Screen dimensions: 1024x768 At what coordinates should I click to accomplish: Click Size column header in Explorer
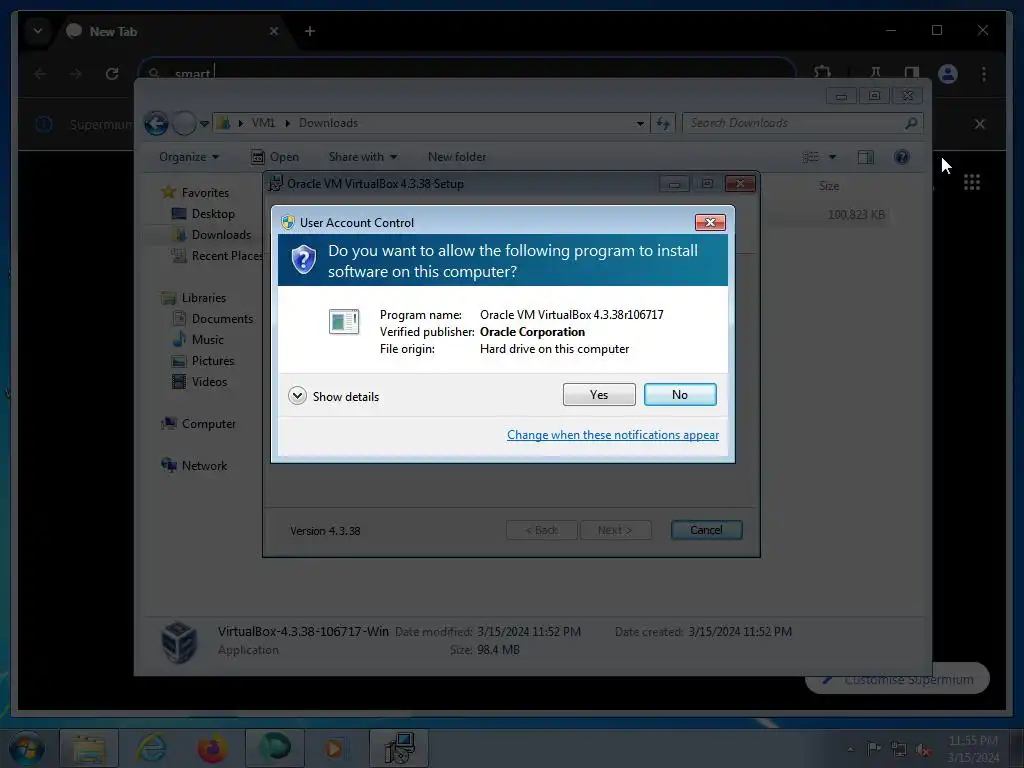[x=829, y=186]
